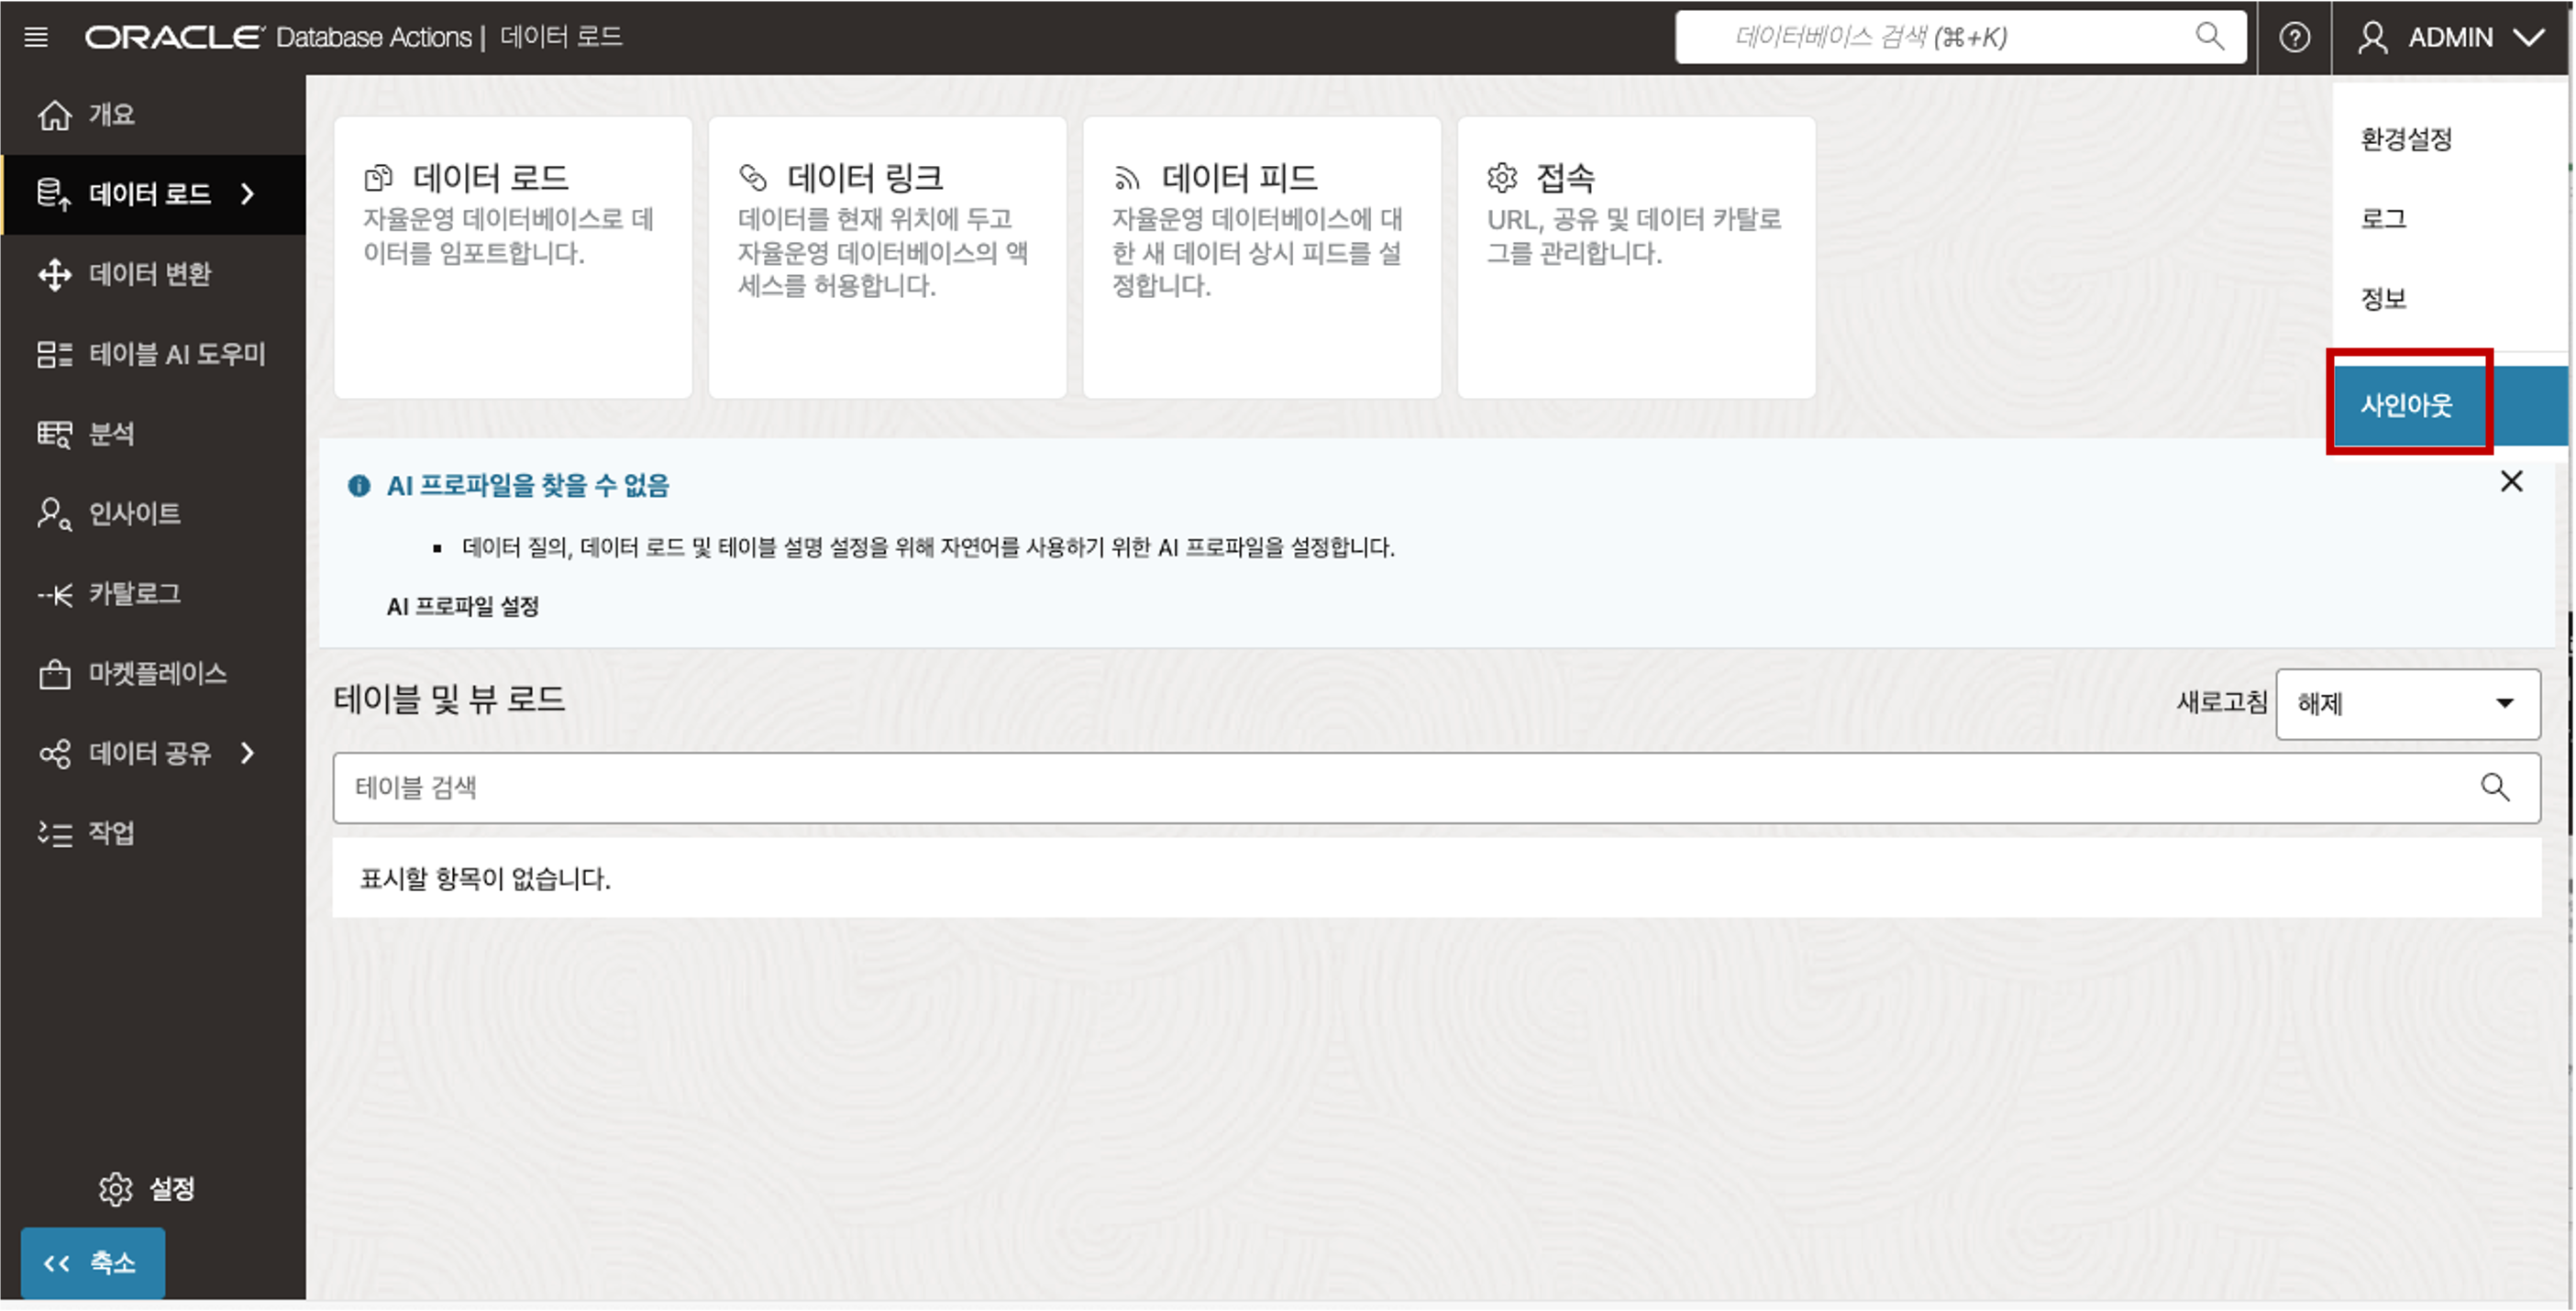2576x1311 pixels.
Task: Click the 테이블 검색 input field
Action: click(x=1400, y=788)
